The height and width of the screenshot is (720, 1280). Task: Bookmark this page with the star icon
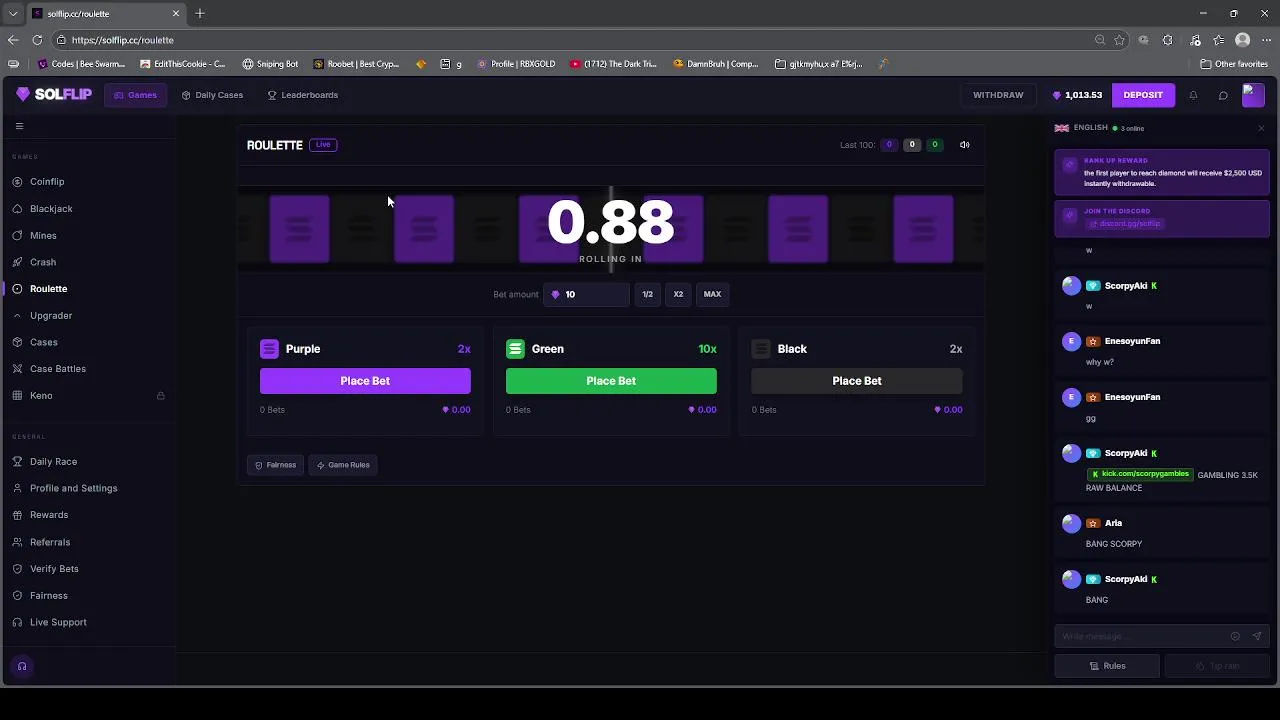coord(1120,40)
